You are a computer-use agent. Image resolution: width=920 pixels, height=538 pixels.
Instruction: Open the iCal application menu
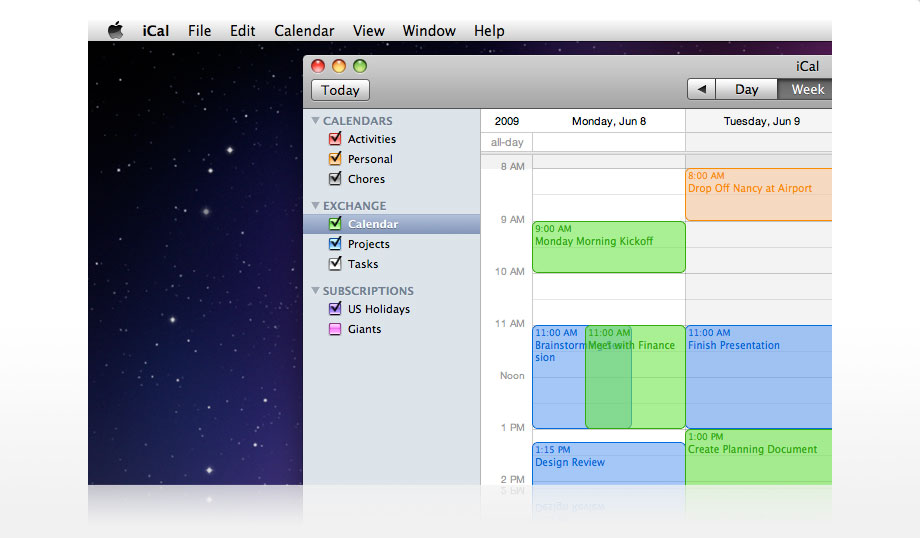[x=155, y=31]
